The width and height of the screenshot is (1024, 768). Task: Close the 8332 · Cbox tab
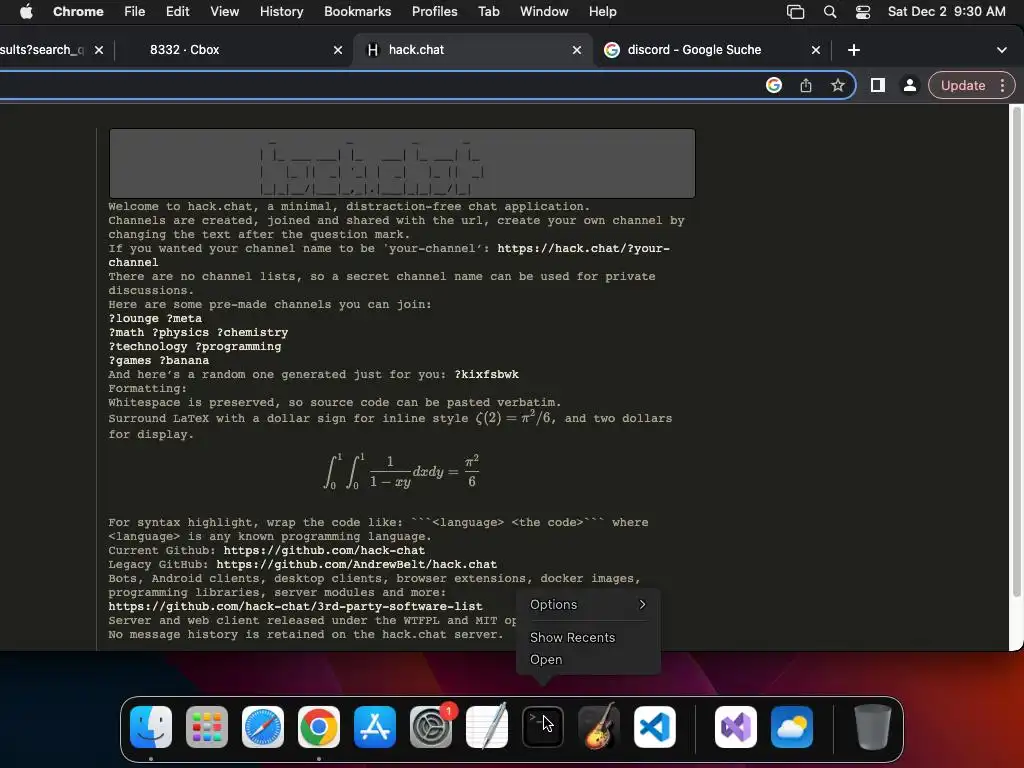(338, 50)
